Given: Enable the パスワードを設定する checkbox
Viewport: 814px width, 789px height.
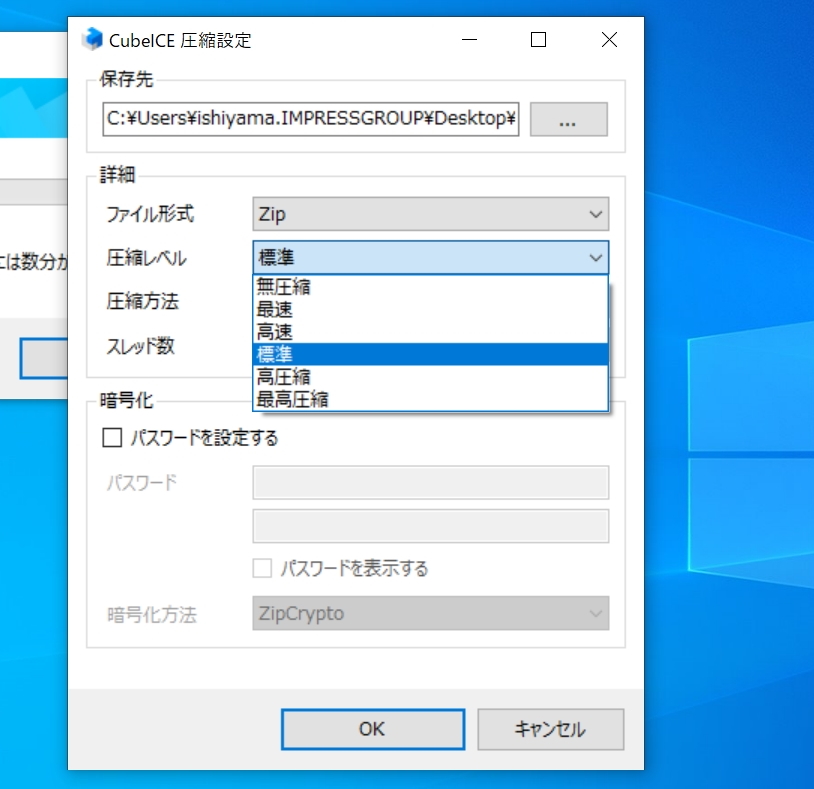Looking at the screenshot, I should [112, 437].
